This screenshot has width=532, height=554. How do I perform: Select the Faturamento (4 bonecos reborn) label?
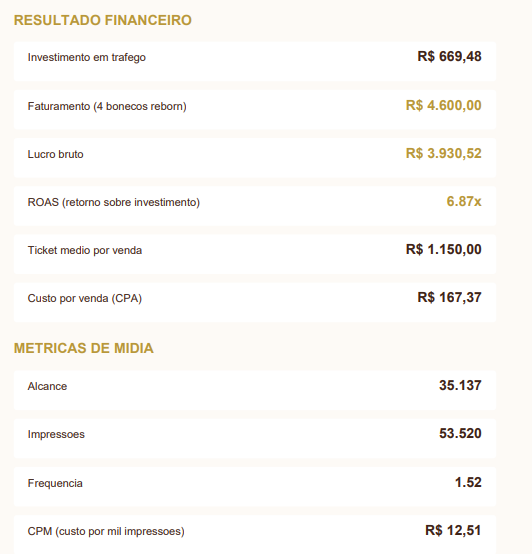tap(107, 106)
